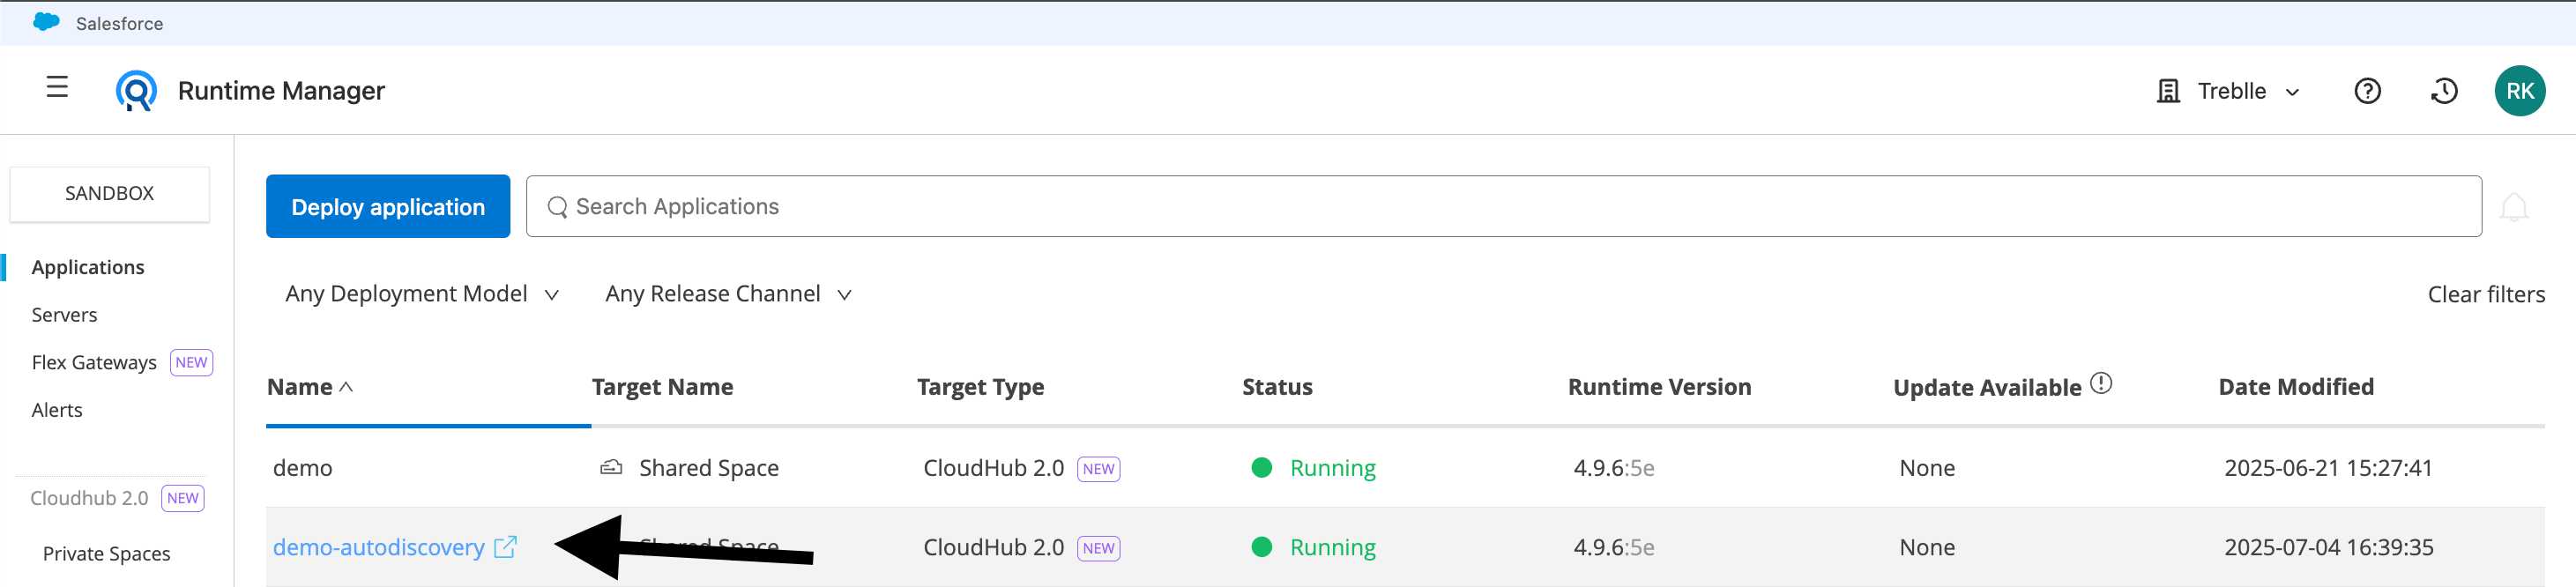
Task: Click the Deploy application button
Action: tap(388, 207)
